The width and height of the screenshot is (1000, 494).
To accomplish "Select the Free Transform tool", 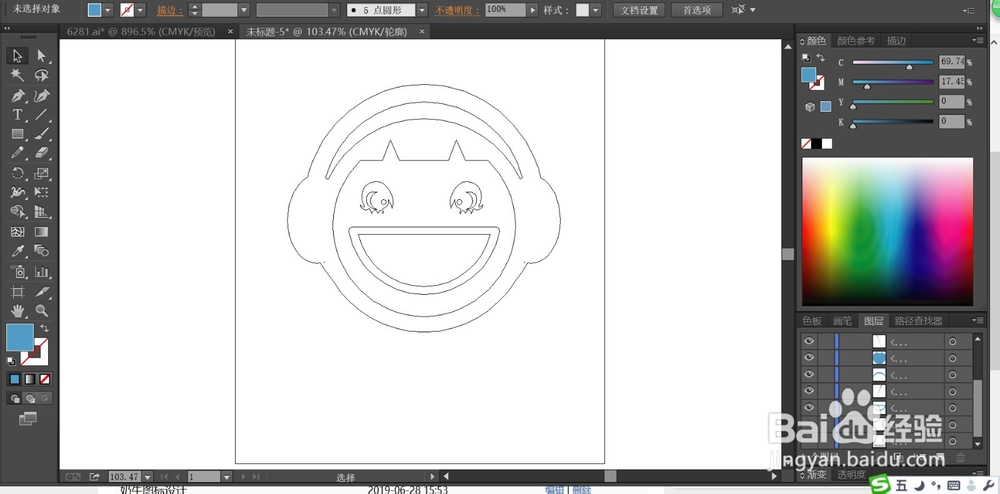I will [x=41, y=192].
